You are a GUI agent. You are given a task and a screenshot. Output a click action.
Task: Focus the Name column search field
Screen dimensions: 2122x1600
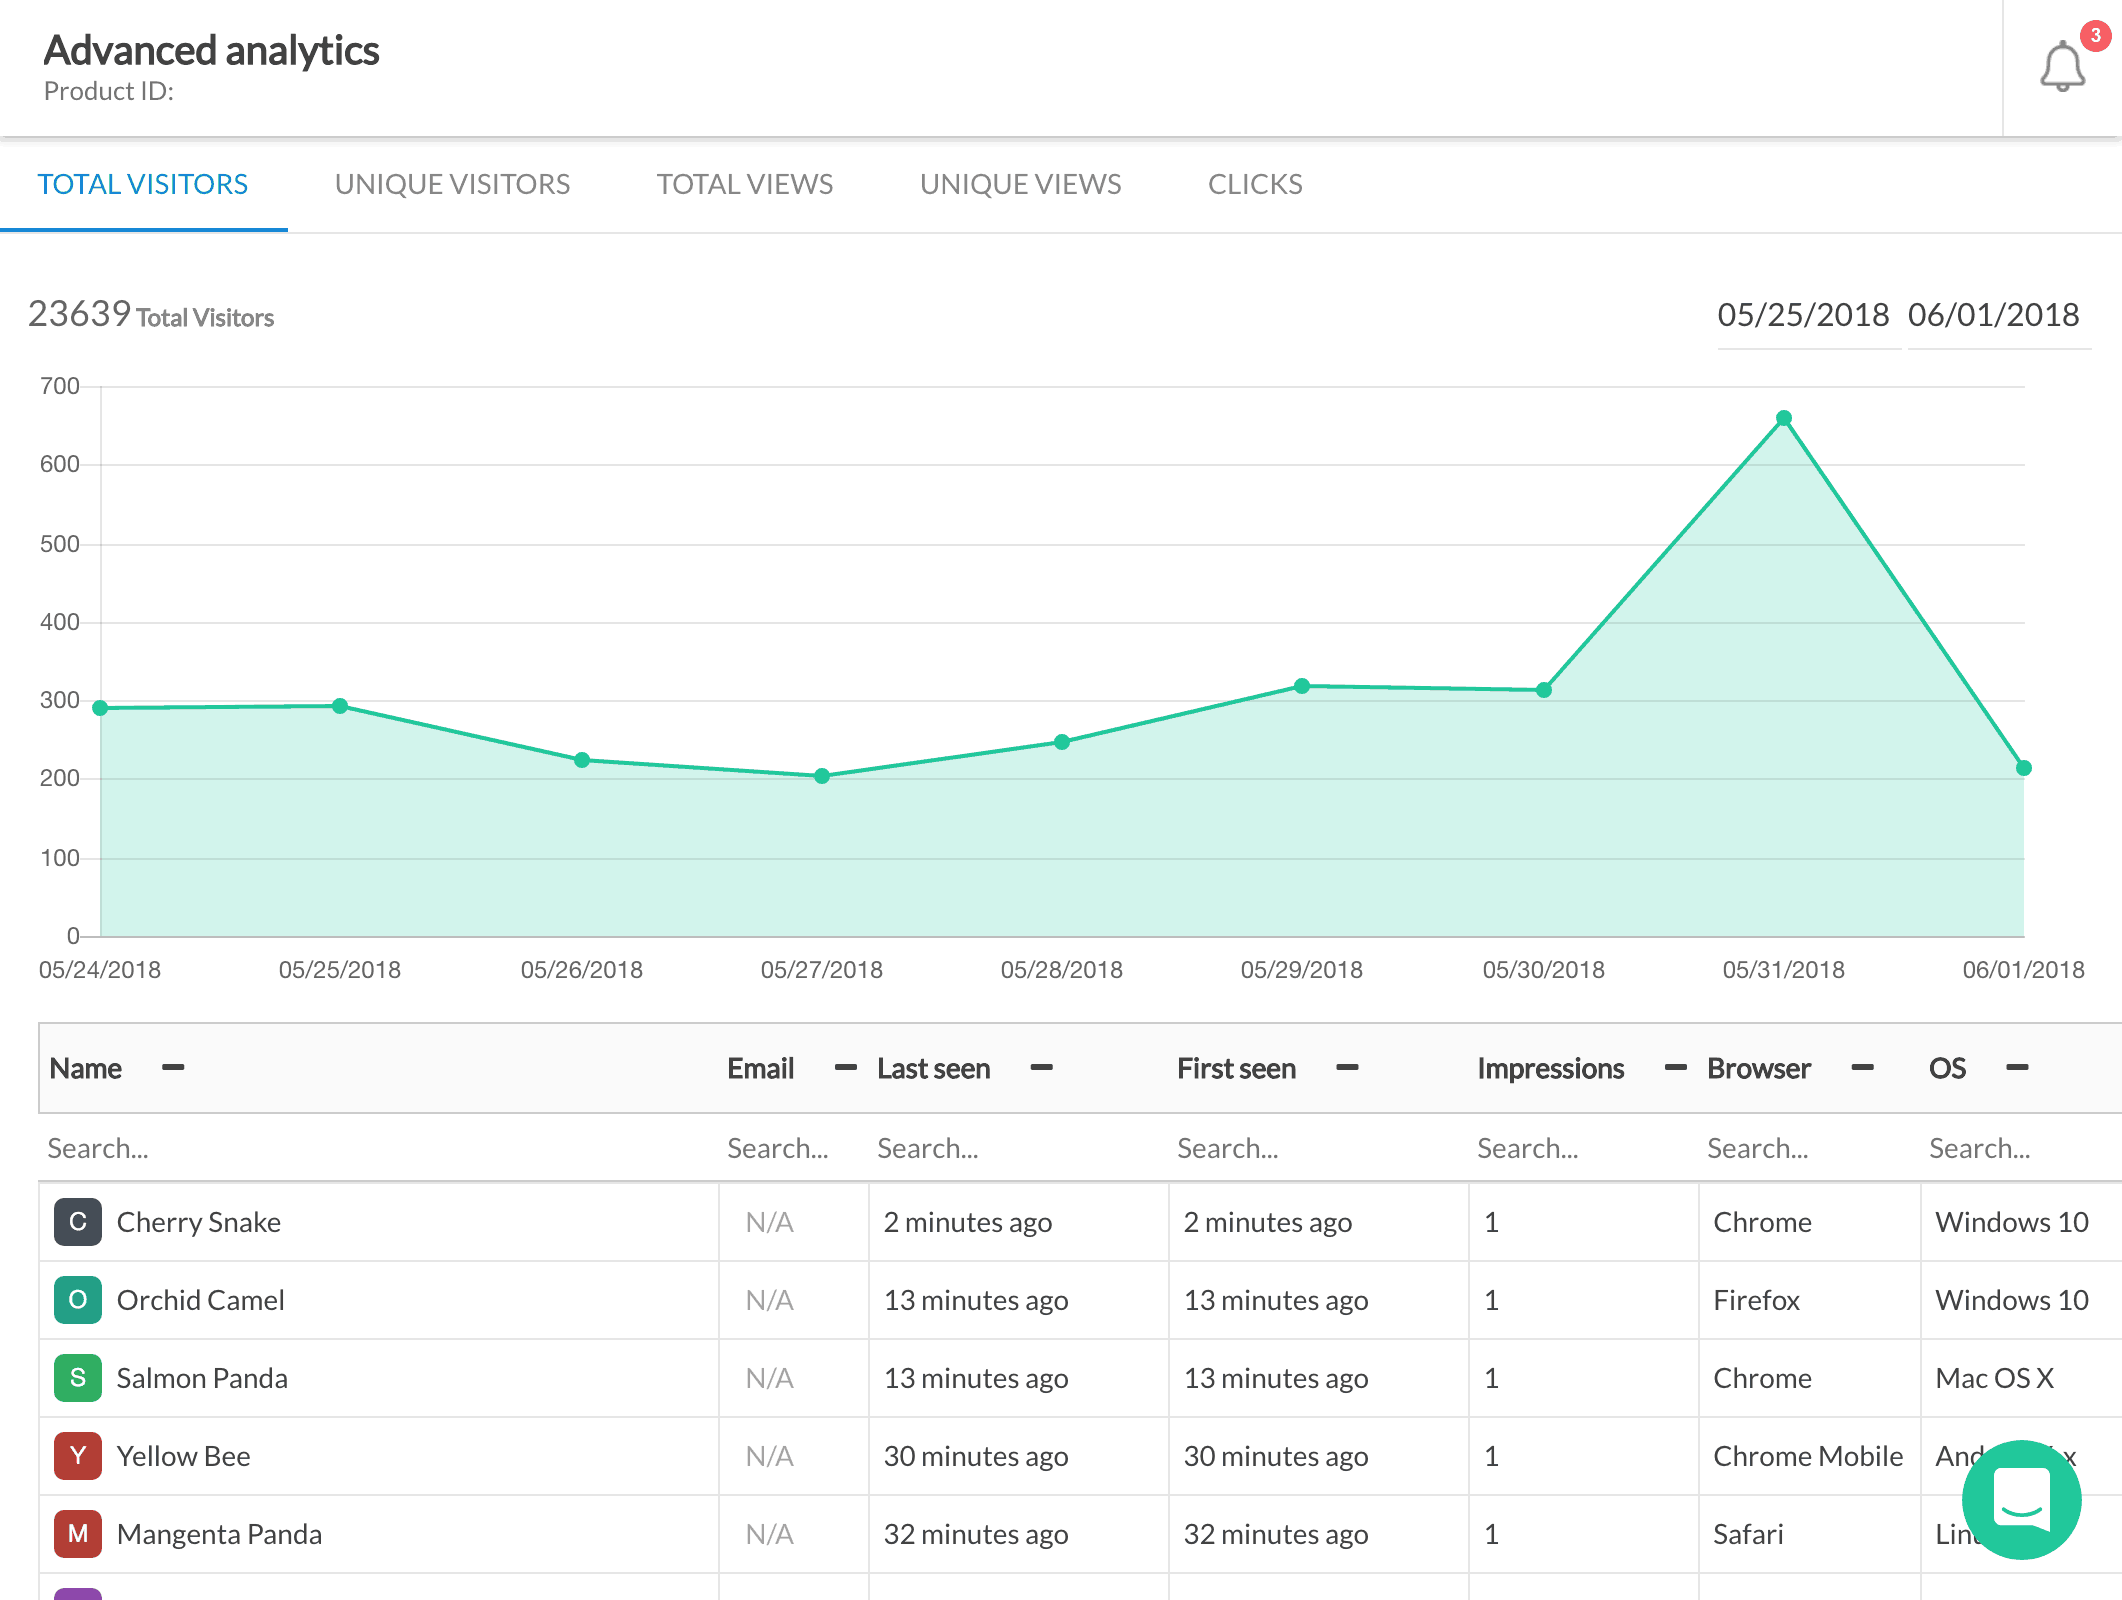378,1148
